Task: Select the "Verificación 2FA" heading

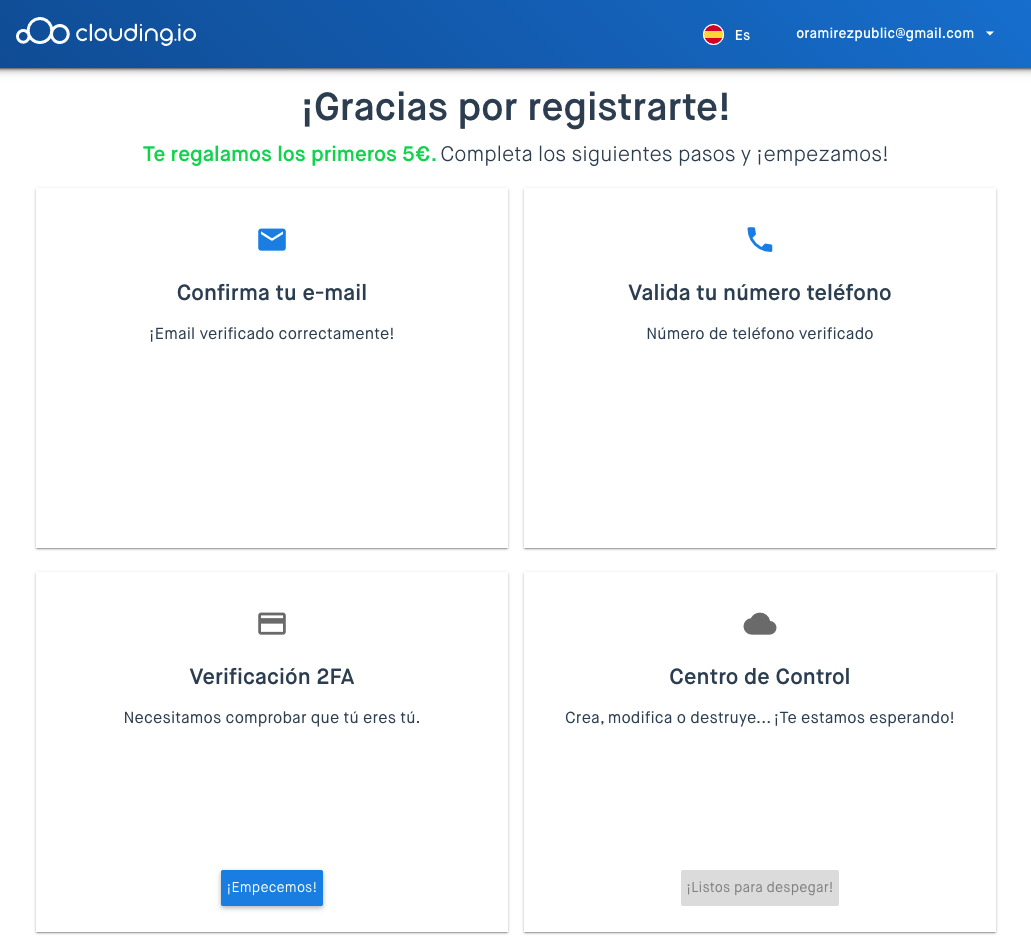Action: point(272,677)
